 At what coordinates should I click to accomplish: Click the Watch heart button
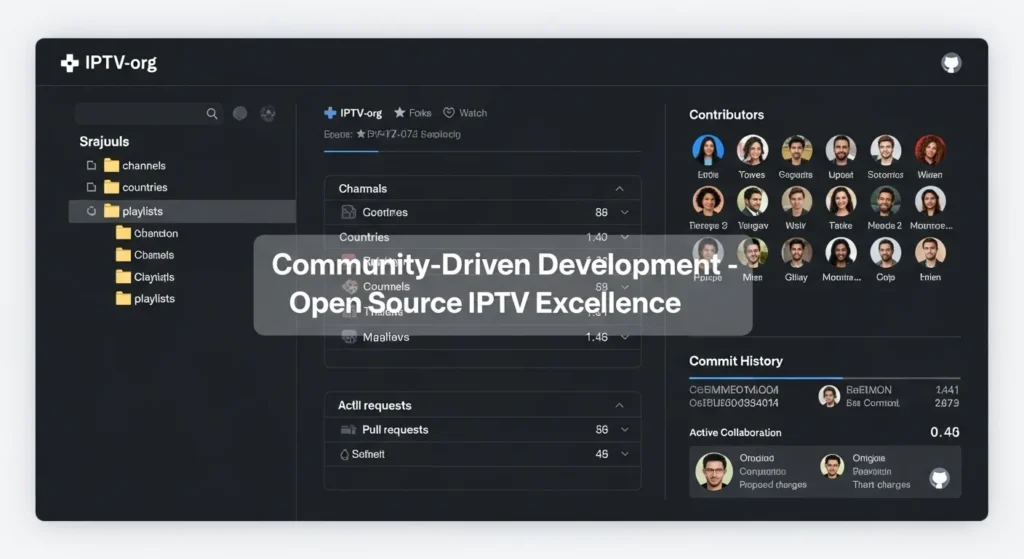coord(465,113)
